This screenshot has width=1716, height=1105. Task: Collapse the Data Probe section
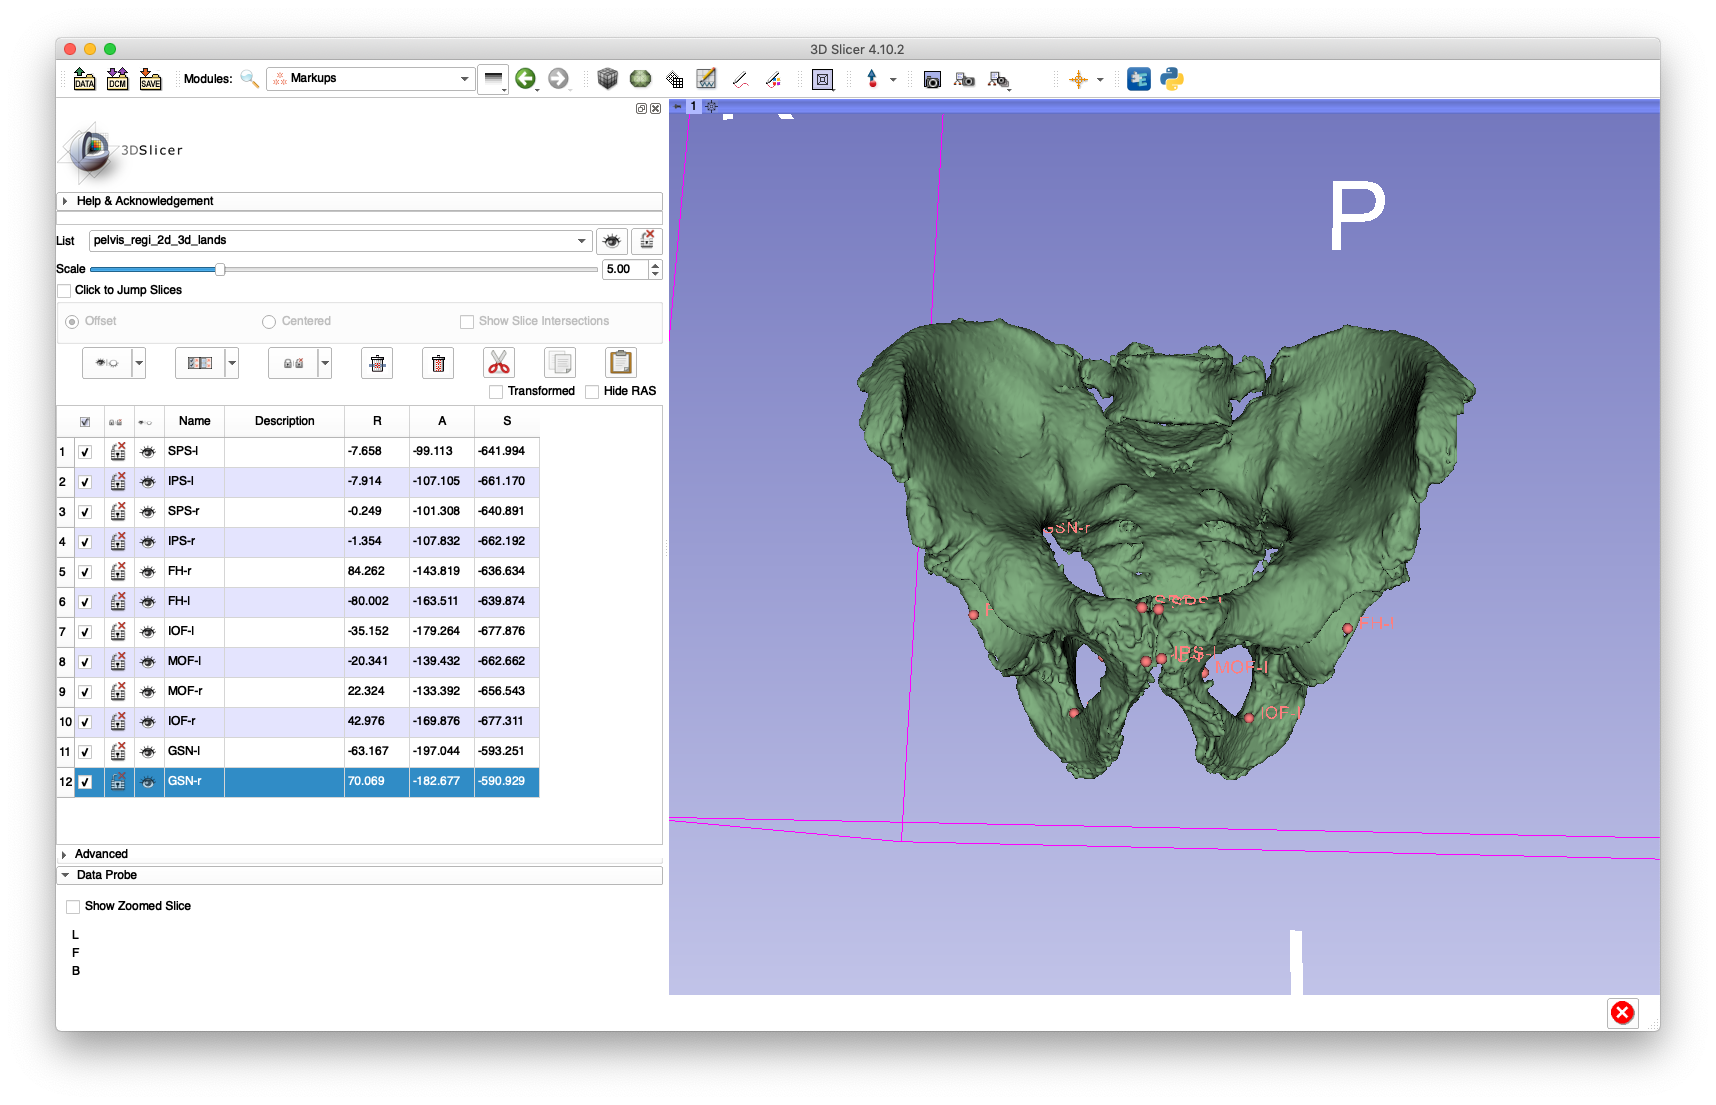point(360,875)
